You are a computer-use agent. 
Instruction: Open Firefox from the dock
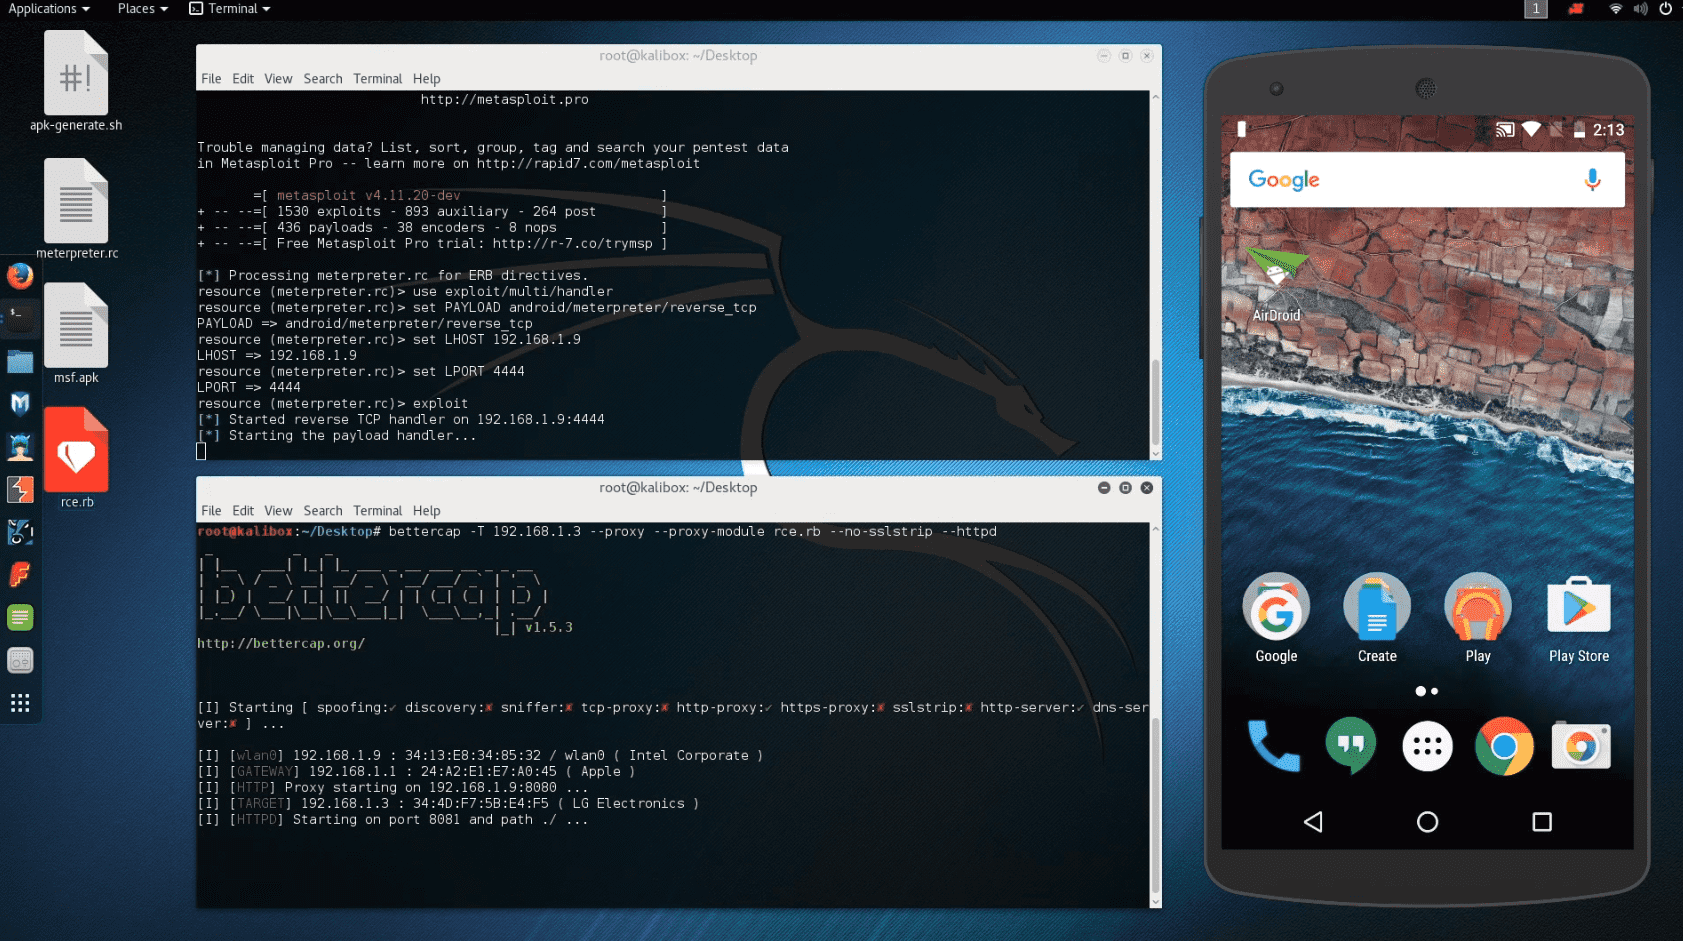click(20, 276)
